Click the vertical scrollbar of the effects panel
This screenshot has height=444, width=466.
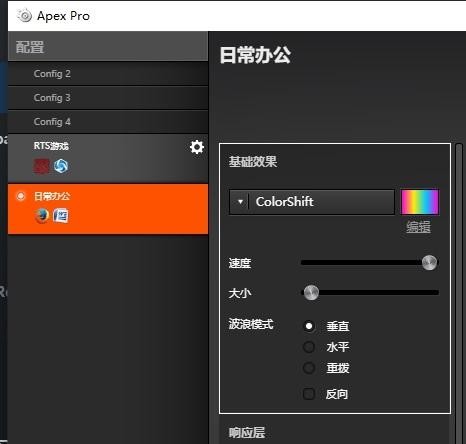(459, 293)
